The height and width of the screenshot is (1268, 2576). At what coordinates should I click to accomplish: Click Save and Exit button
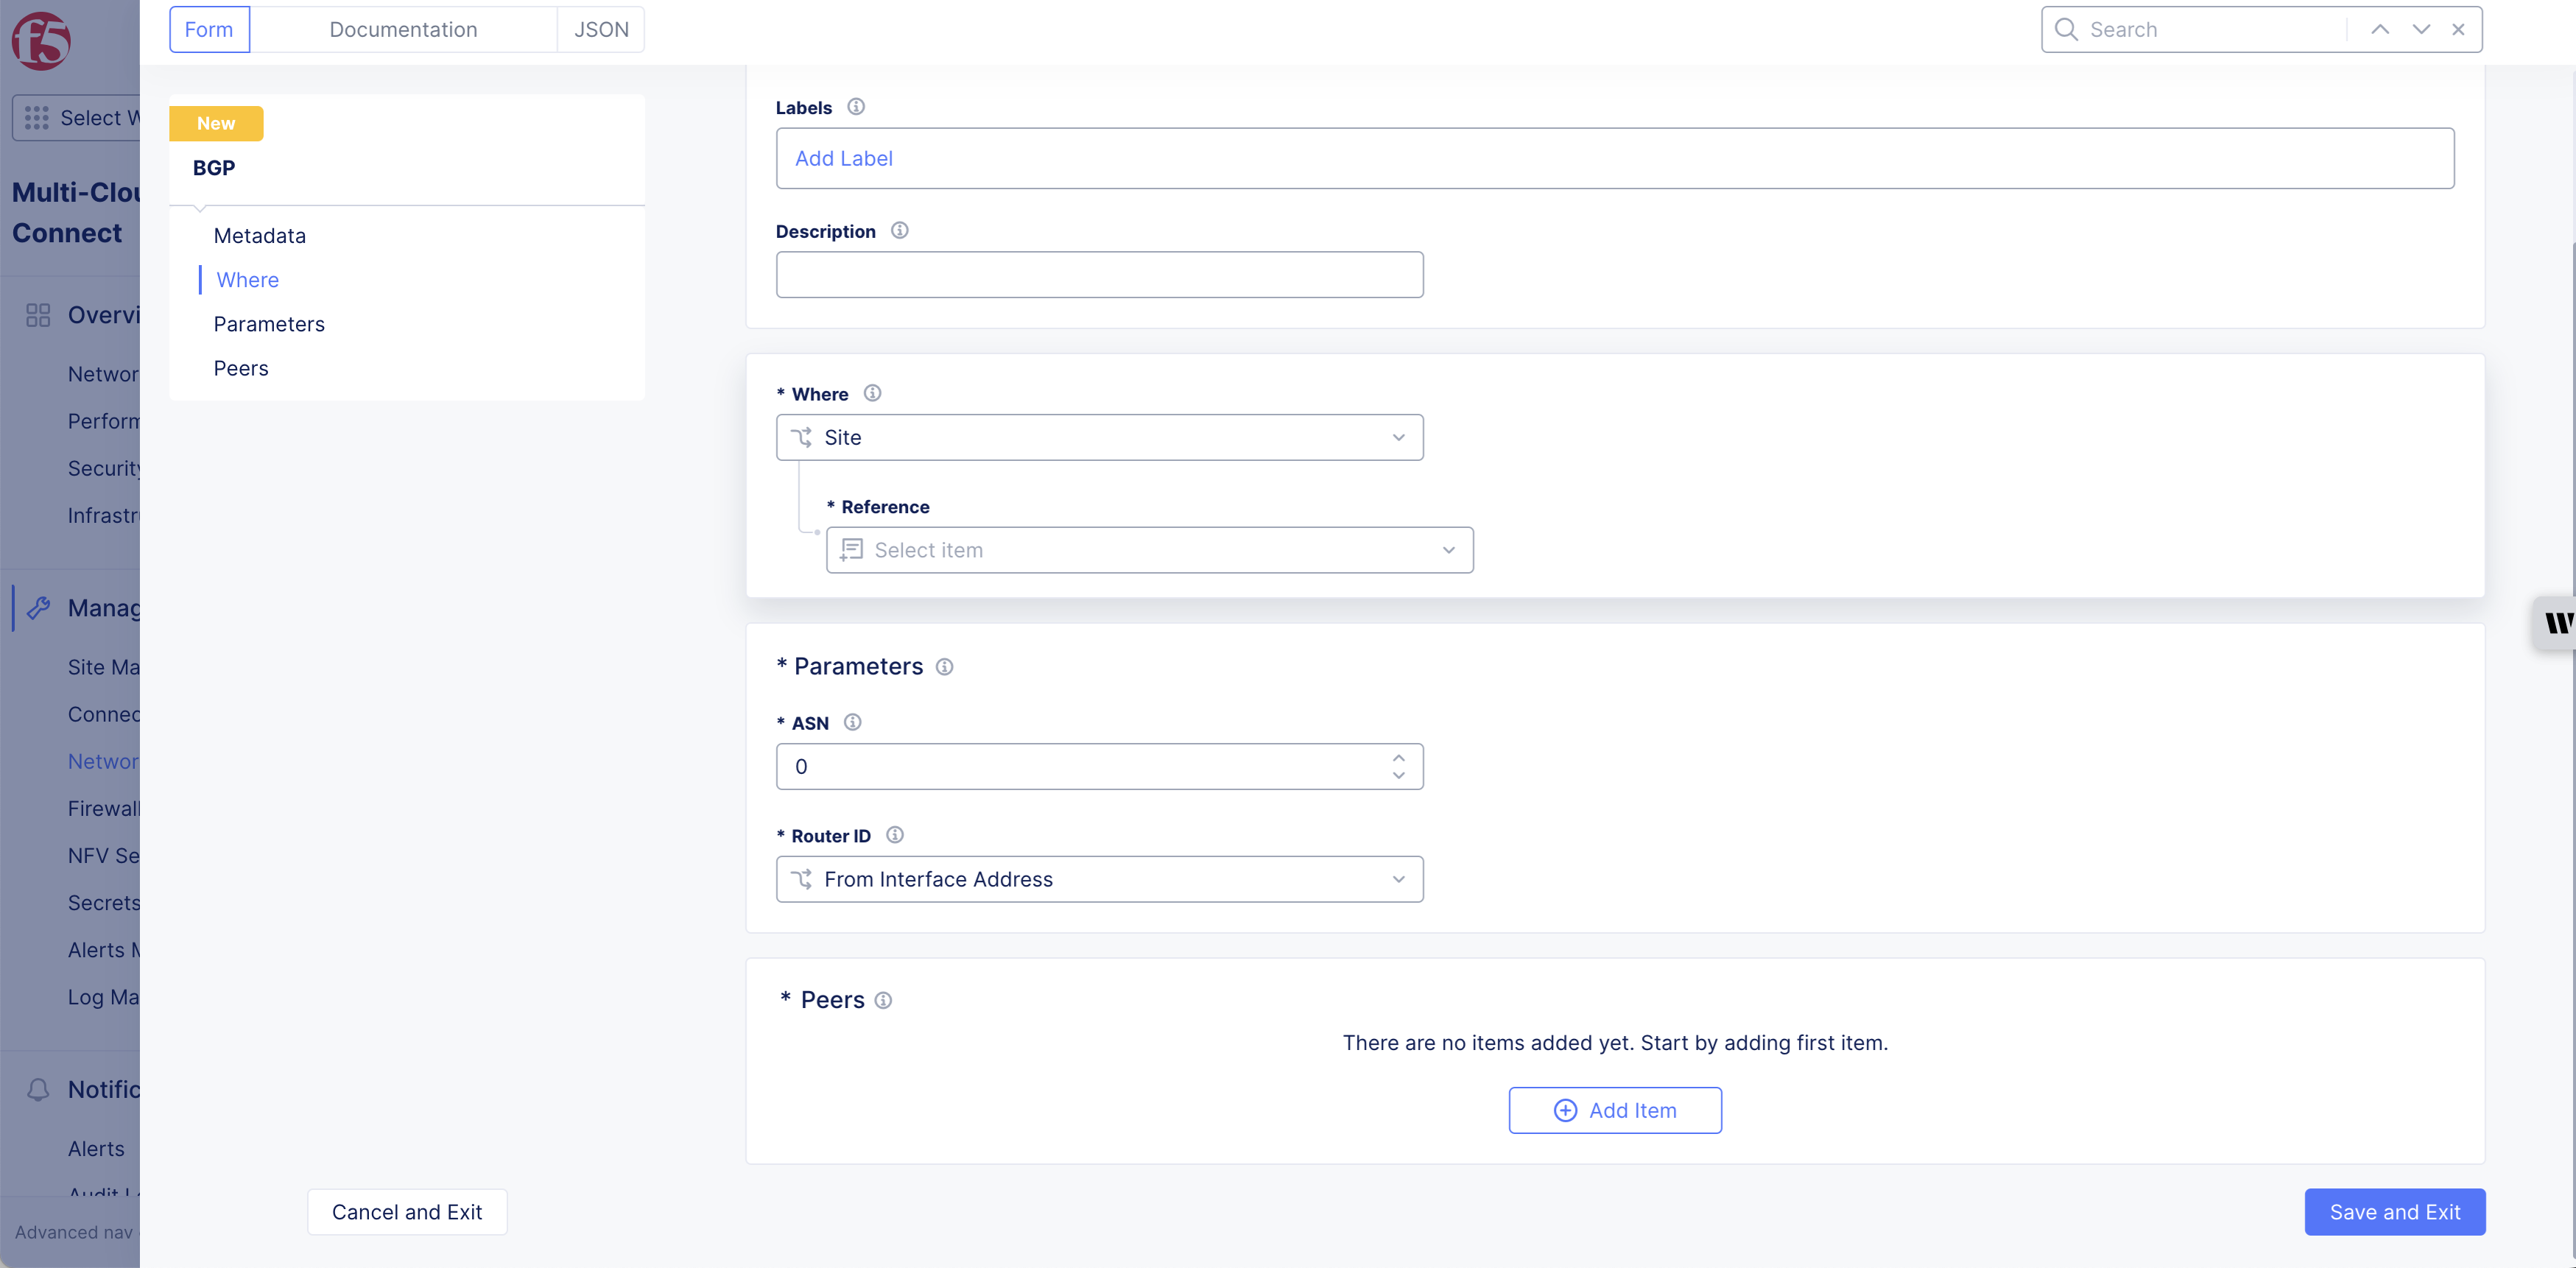click(x=2394, y=1212)
